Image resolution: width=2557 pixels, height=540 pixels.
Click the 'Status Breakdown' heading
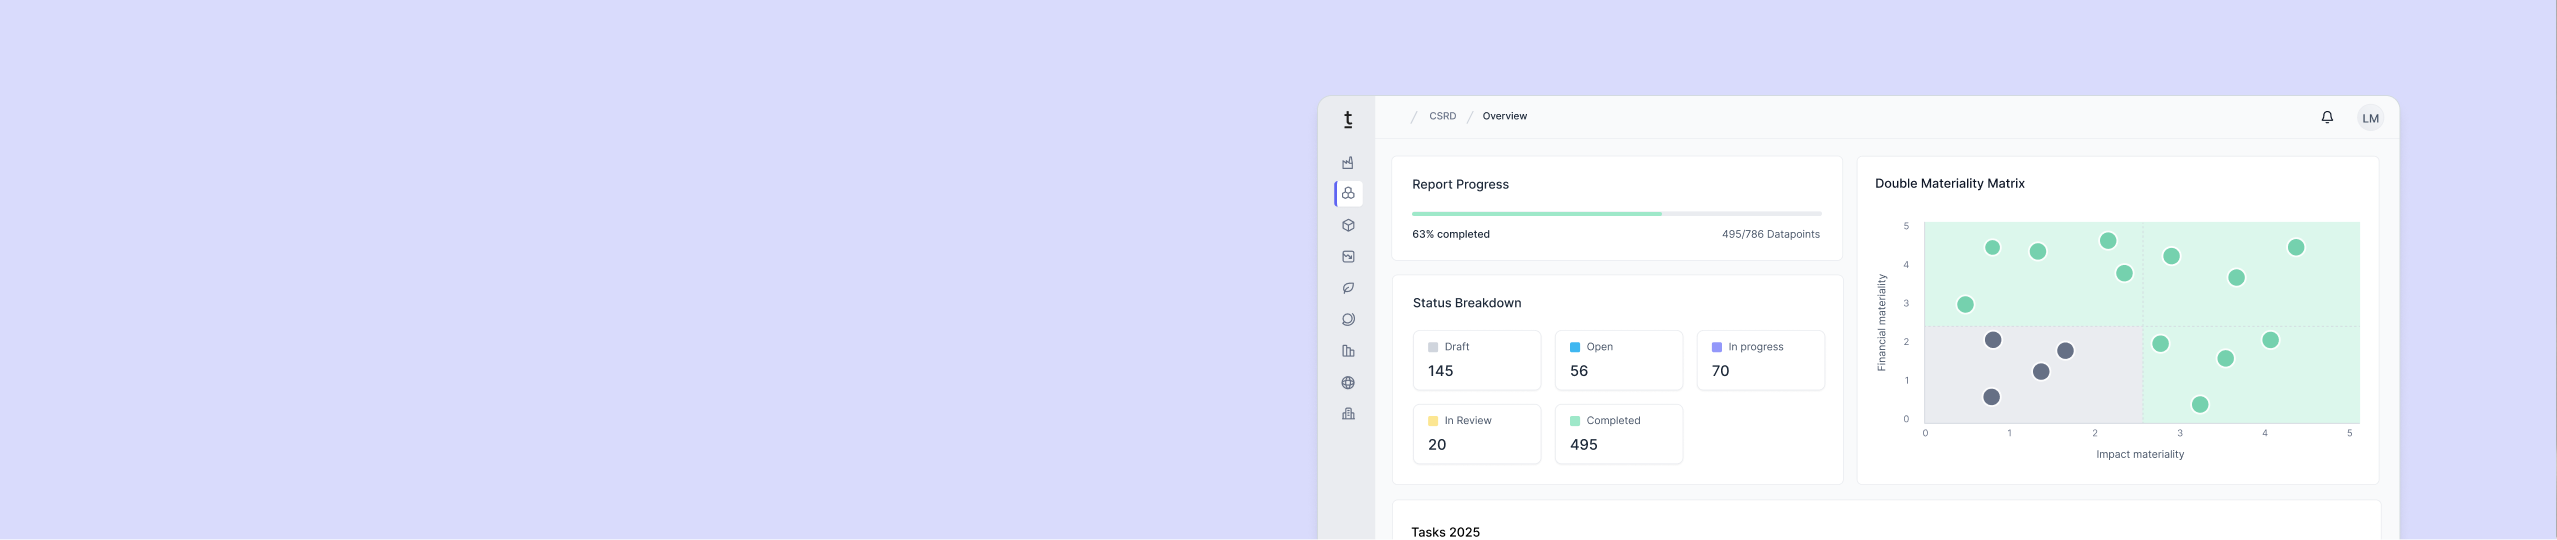(x=1467, y=303)
